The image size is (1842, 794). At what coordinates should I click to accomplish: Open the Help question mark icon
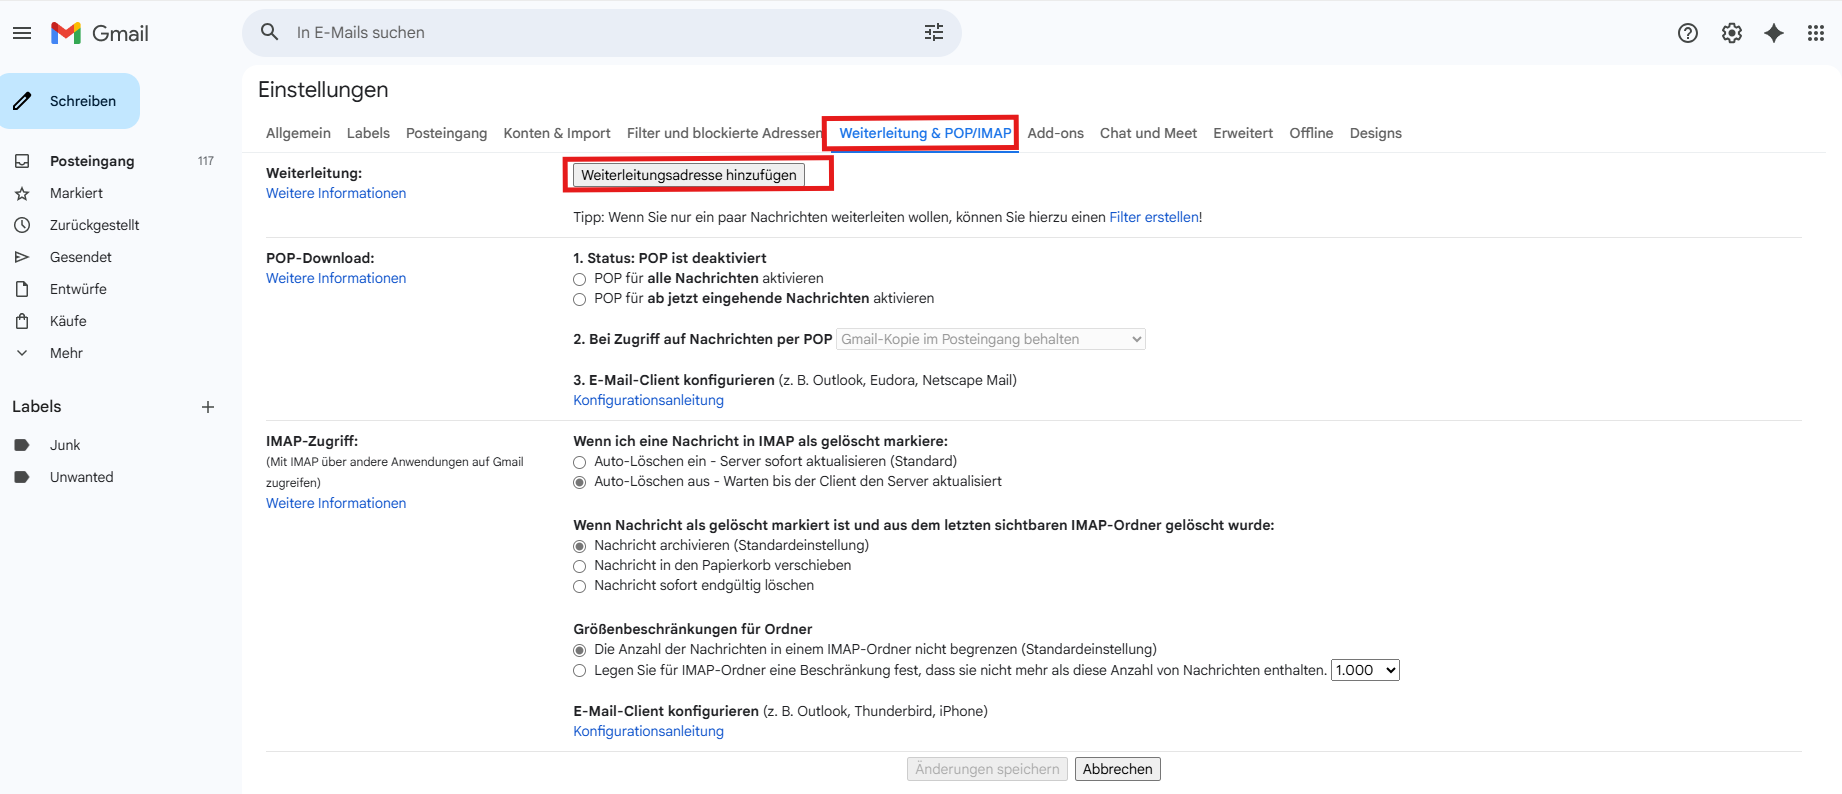point(1687,33)
